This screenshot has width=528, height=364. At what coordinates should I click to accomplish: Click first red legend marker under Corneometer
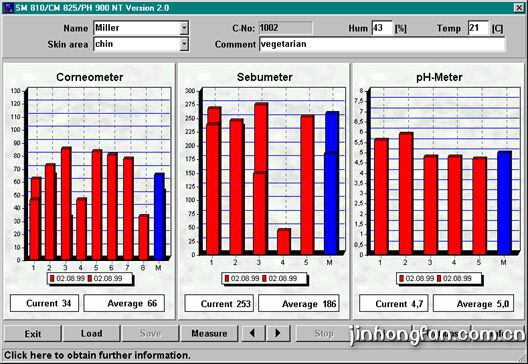tap(52, 279)
